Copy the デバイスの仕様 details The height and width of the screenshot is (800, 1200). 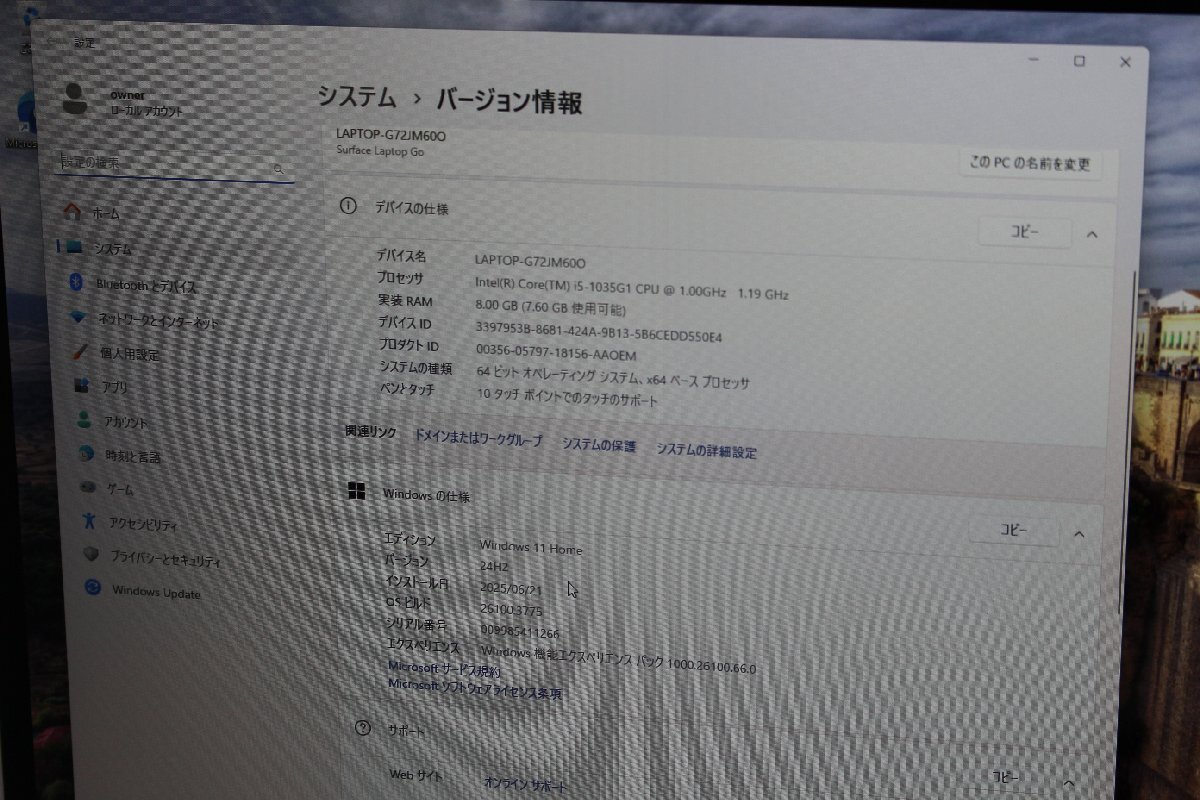(x=1024, y=232)
